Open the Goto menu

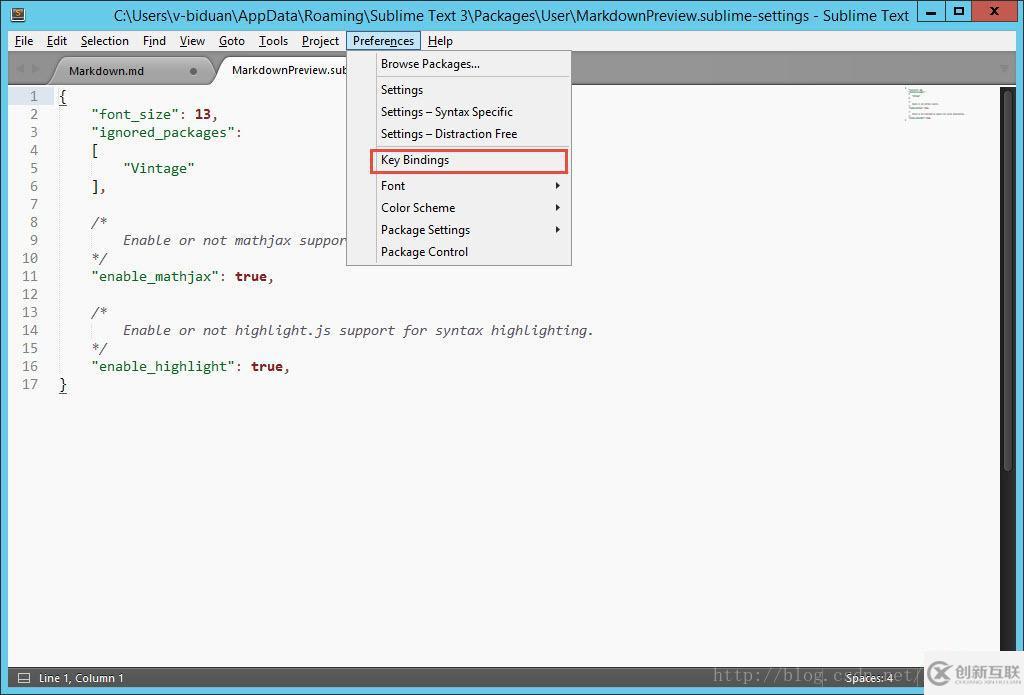(232, 41)
